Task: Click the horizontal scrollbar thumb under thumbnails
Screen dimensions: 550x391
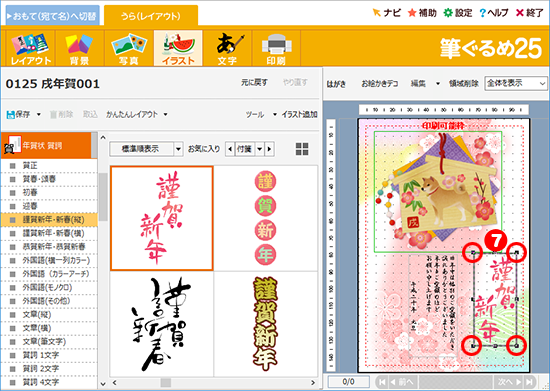Action: click(x=166, y=382)
